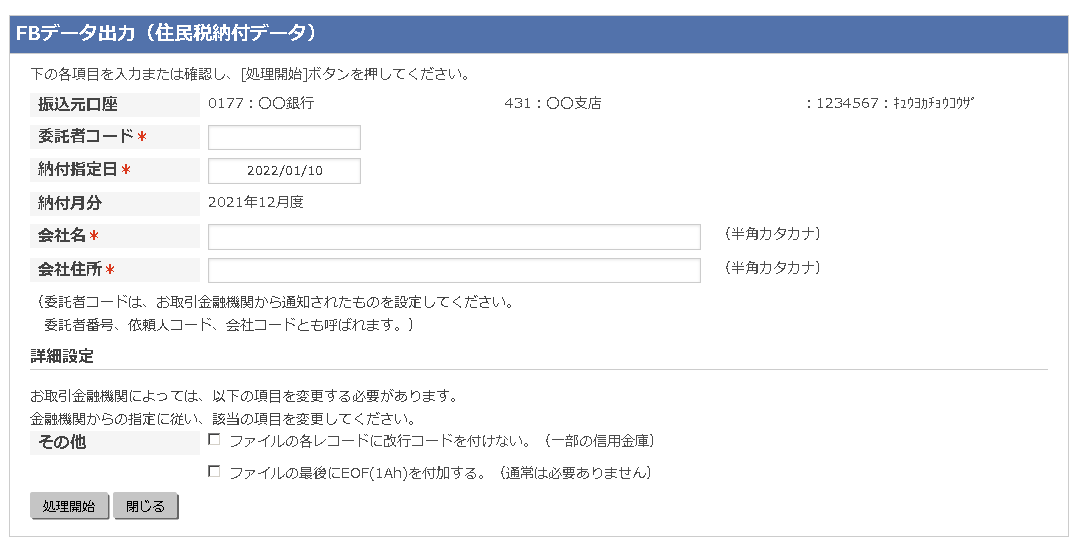
Task: Click the 委託者コード input field
Action: [x=284, y=137]
